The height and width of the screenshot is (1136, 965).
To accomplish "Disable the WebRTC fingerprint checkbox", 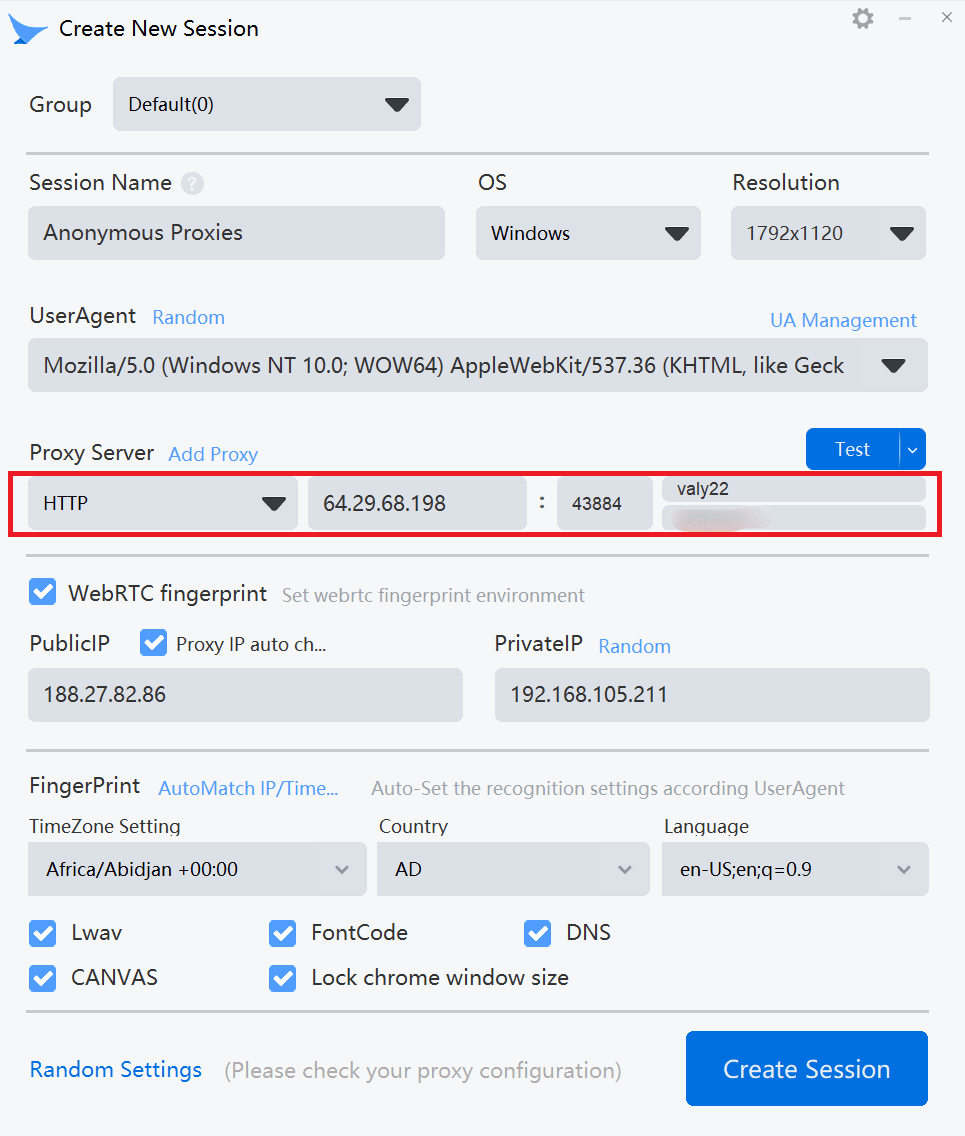I will [42, 592].
